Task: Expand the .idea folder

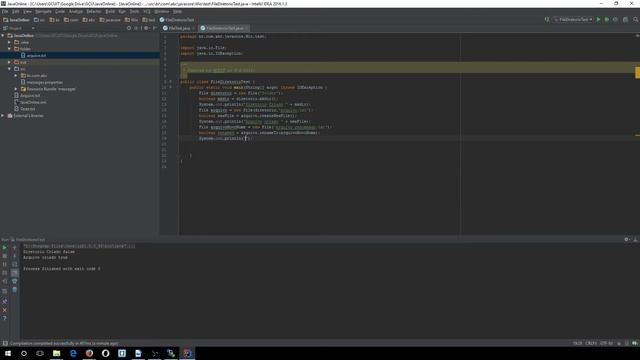Action: [9, 42]
